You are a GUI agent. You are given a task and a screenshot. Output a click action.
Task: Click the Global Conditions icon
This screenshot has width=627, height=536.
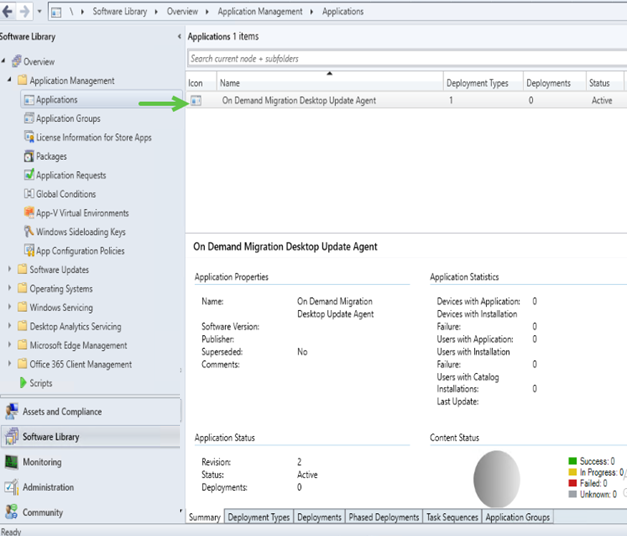tap(29, 194)
